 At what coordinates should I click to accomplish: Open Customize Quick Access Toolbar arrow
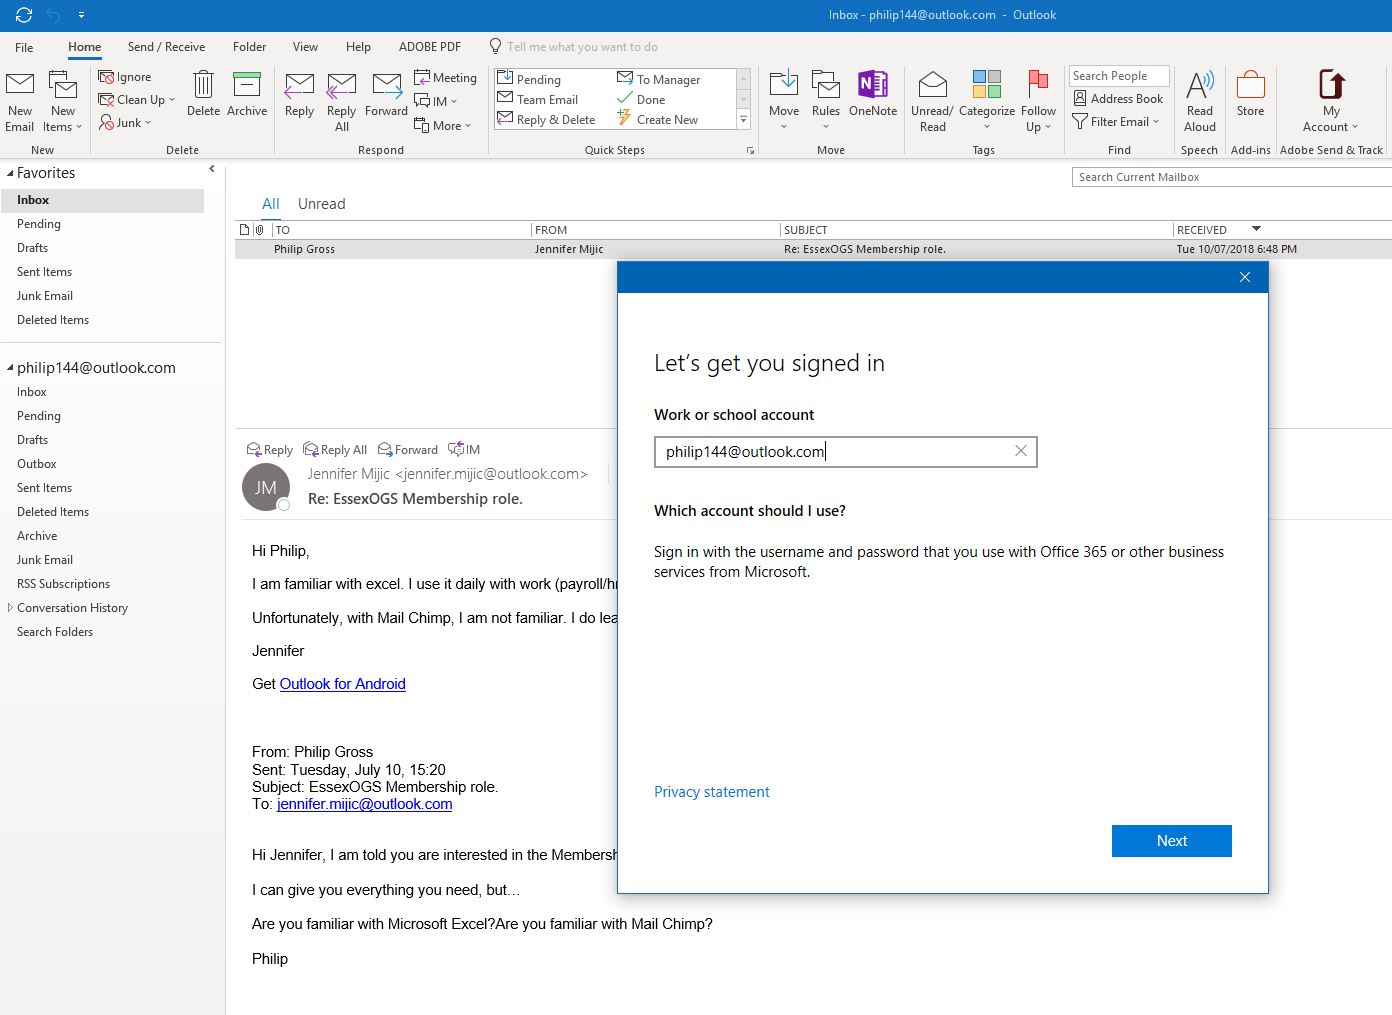(x=81, y=15)
